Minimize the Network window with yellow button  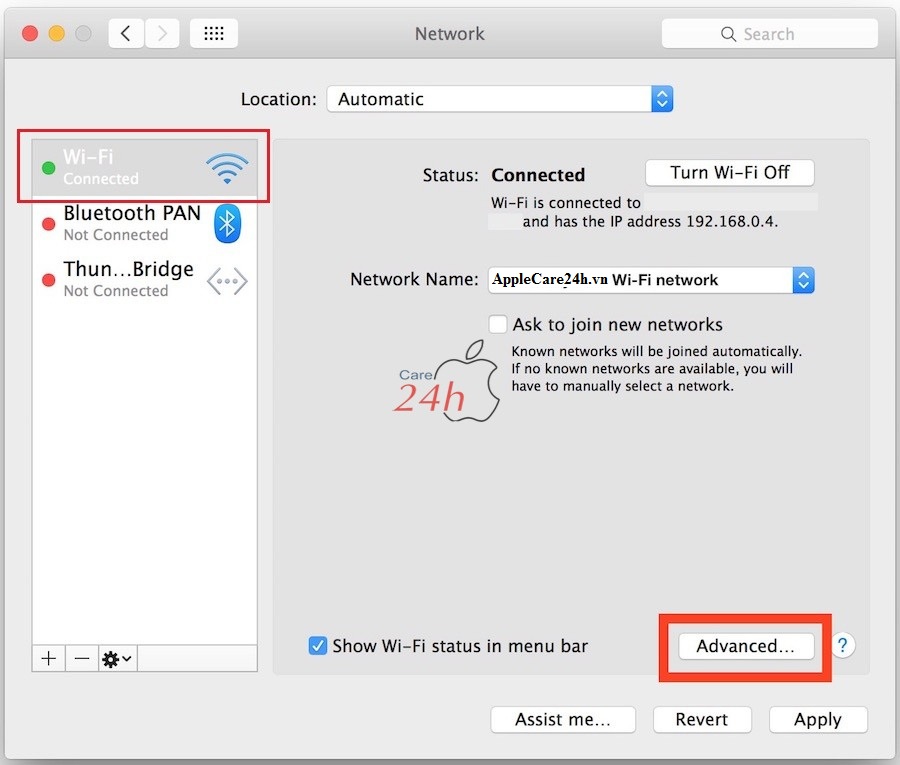[57, 33]
